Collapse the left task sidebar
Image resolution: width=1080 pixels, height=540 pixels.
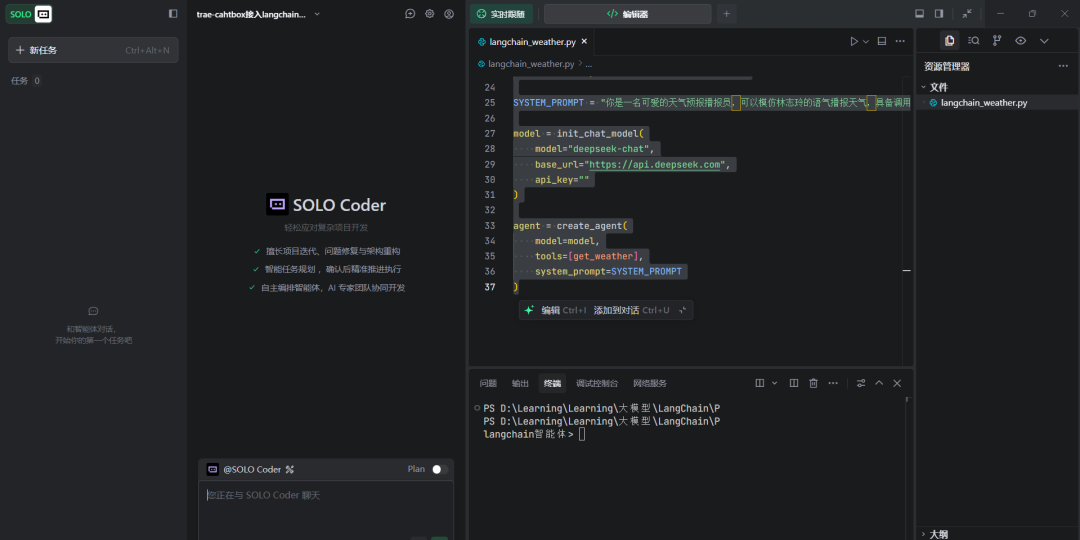click(x=173, y=14)
